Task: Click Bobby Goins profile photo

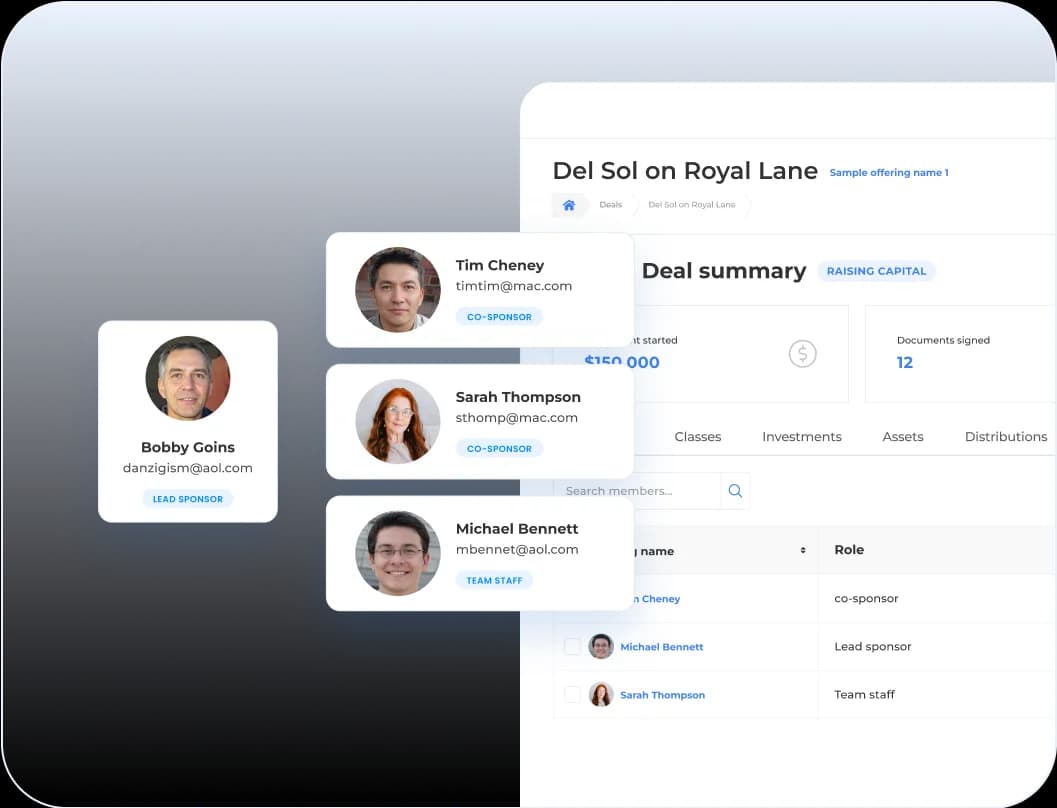Action: (188, 378)
